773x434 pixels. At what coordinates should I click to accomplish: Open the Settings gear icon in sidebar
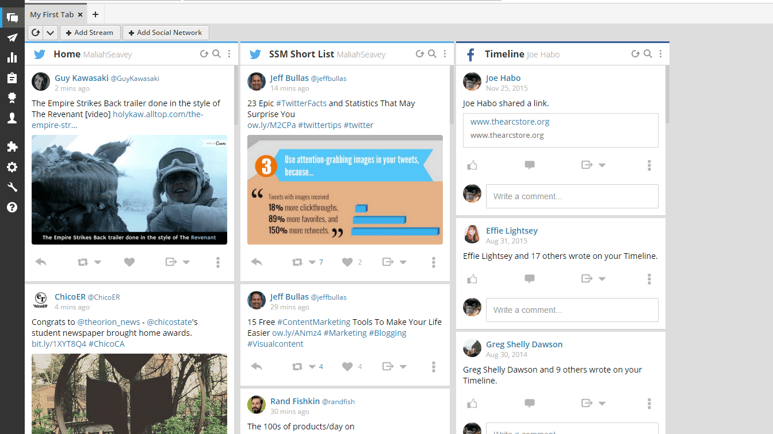click(x=12, y=167)
